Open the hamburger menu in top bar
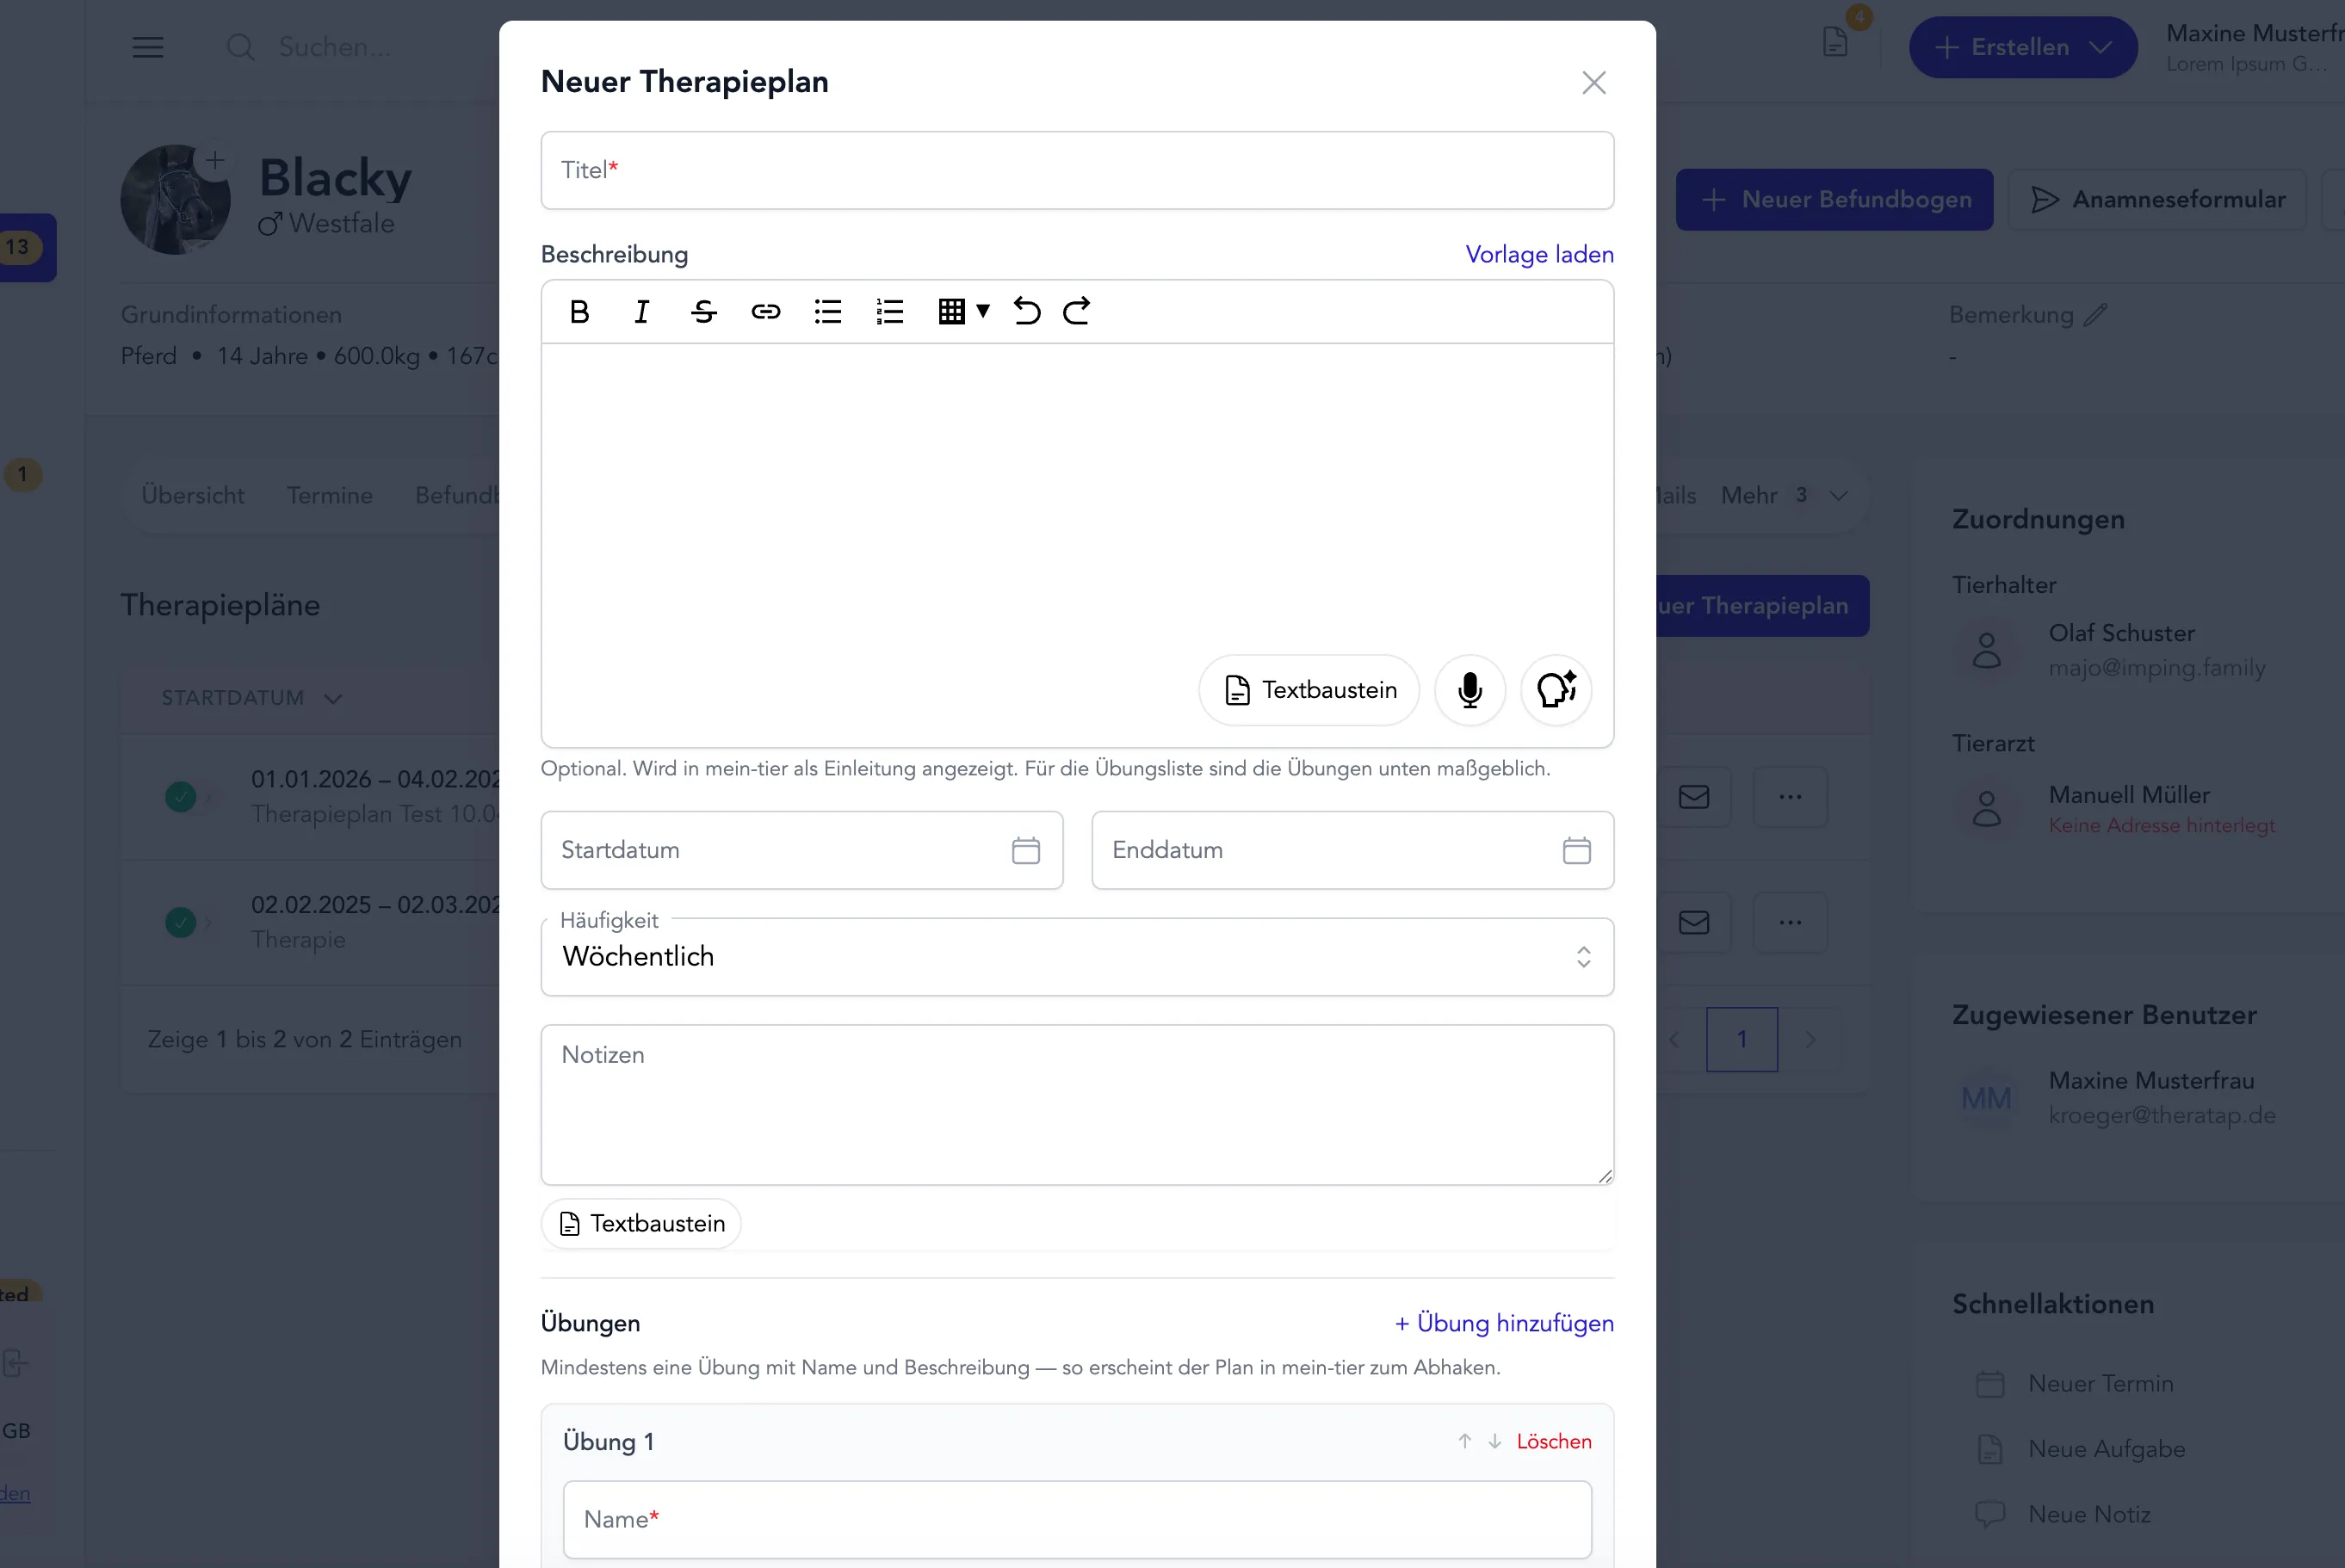Image resolution: width=2345 pixels, height=1568 pixels. pyautogui.click(x=148, y=47)
